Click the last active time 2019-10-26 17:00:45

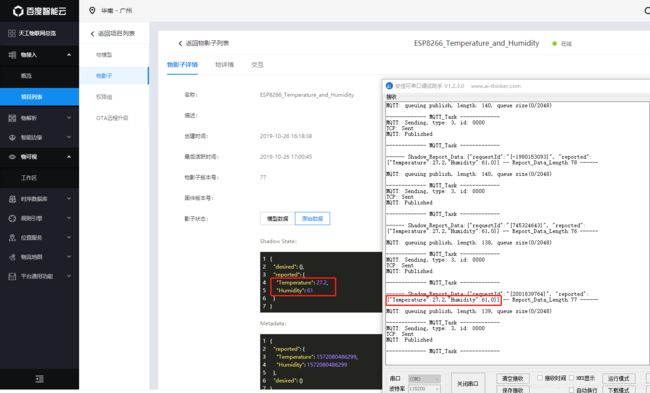click(x=286, y=157)
